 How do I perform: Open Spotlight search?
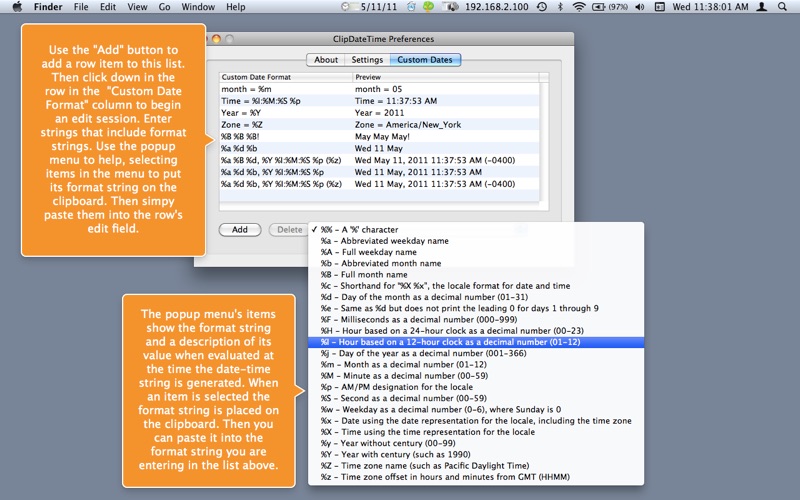(782, 7)
